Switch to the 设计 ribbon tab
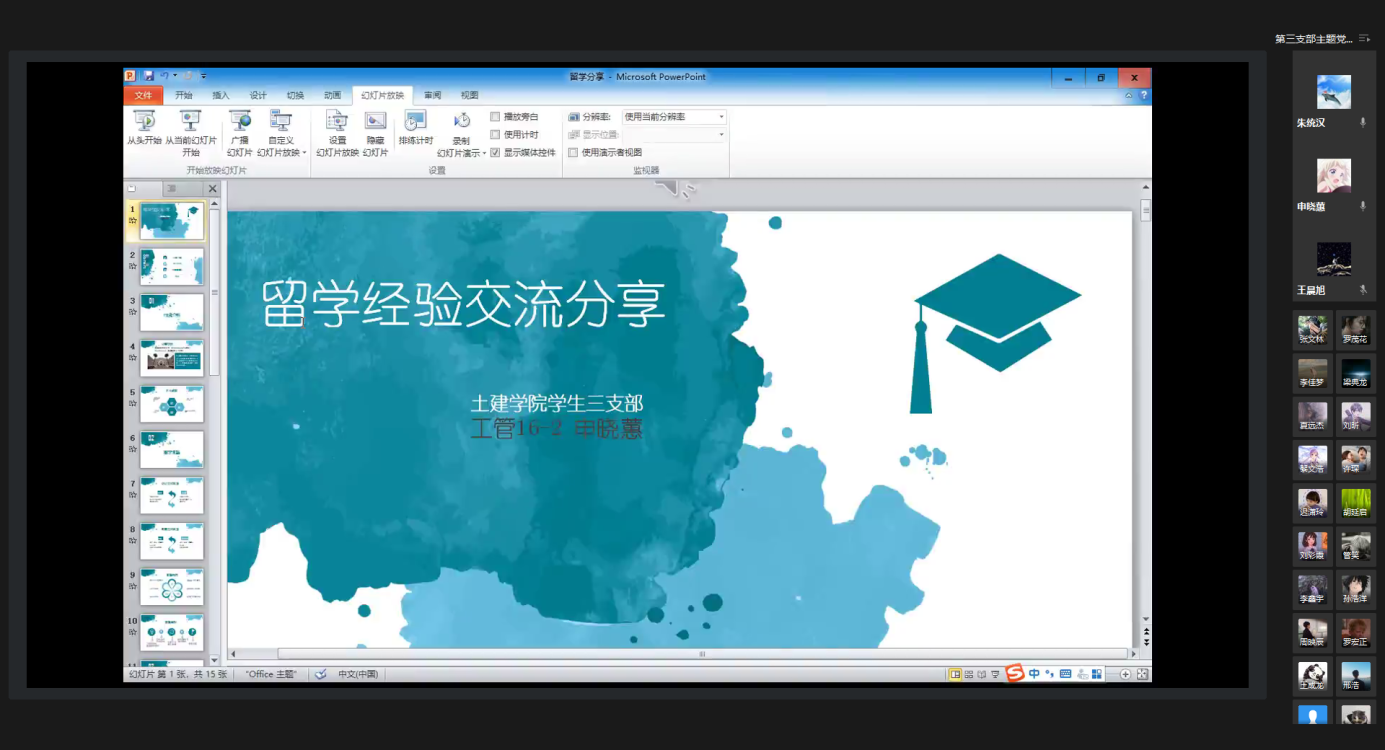 coord(258,96)
